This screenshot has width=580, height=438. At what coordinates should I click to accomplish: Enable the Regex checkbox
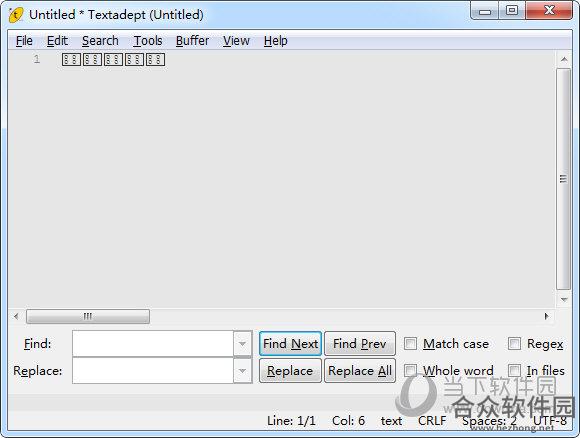[515, 344]
